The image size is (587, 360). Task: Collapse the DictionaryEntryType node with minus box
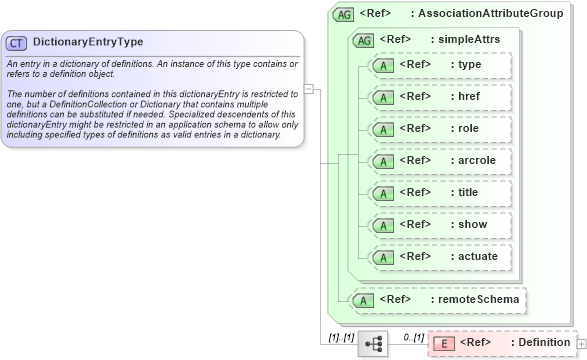tap(309, 89)
